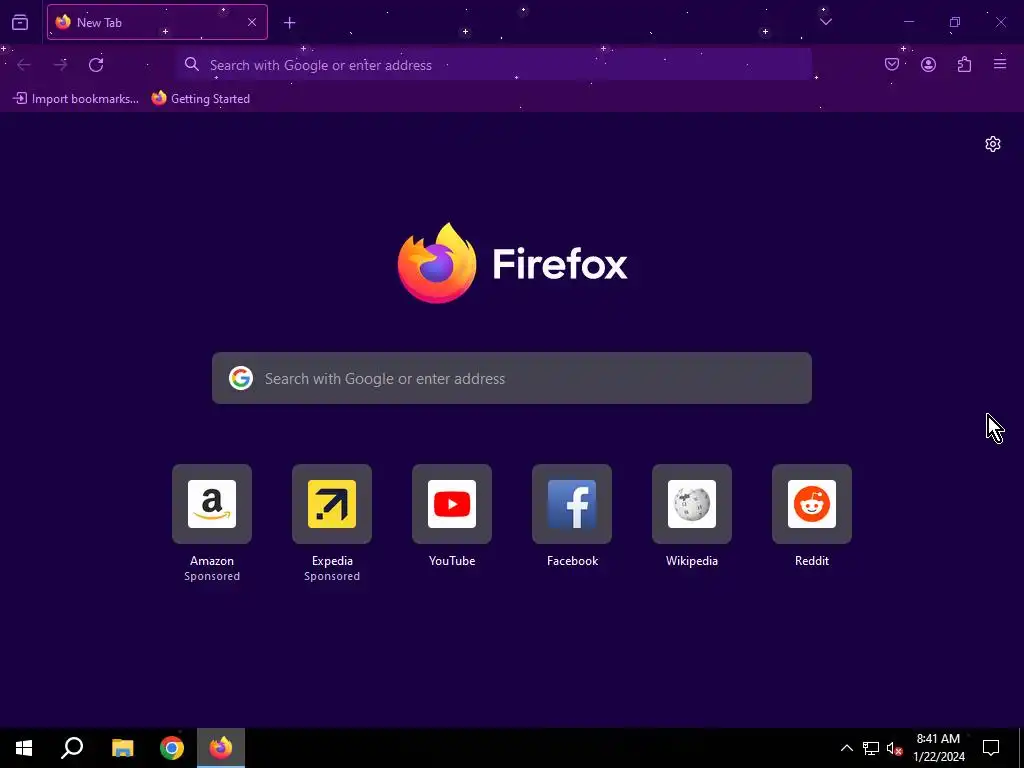Open the Amazon sponsored shortcut
Screen dimensions: 1024x768
click(212, 504)
